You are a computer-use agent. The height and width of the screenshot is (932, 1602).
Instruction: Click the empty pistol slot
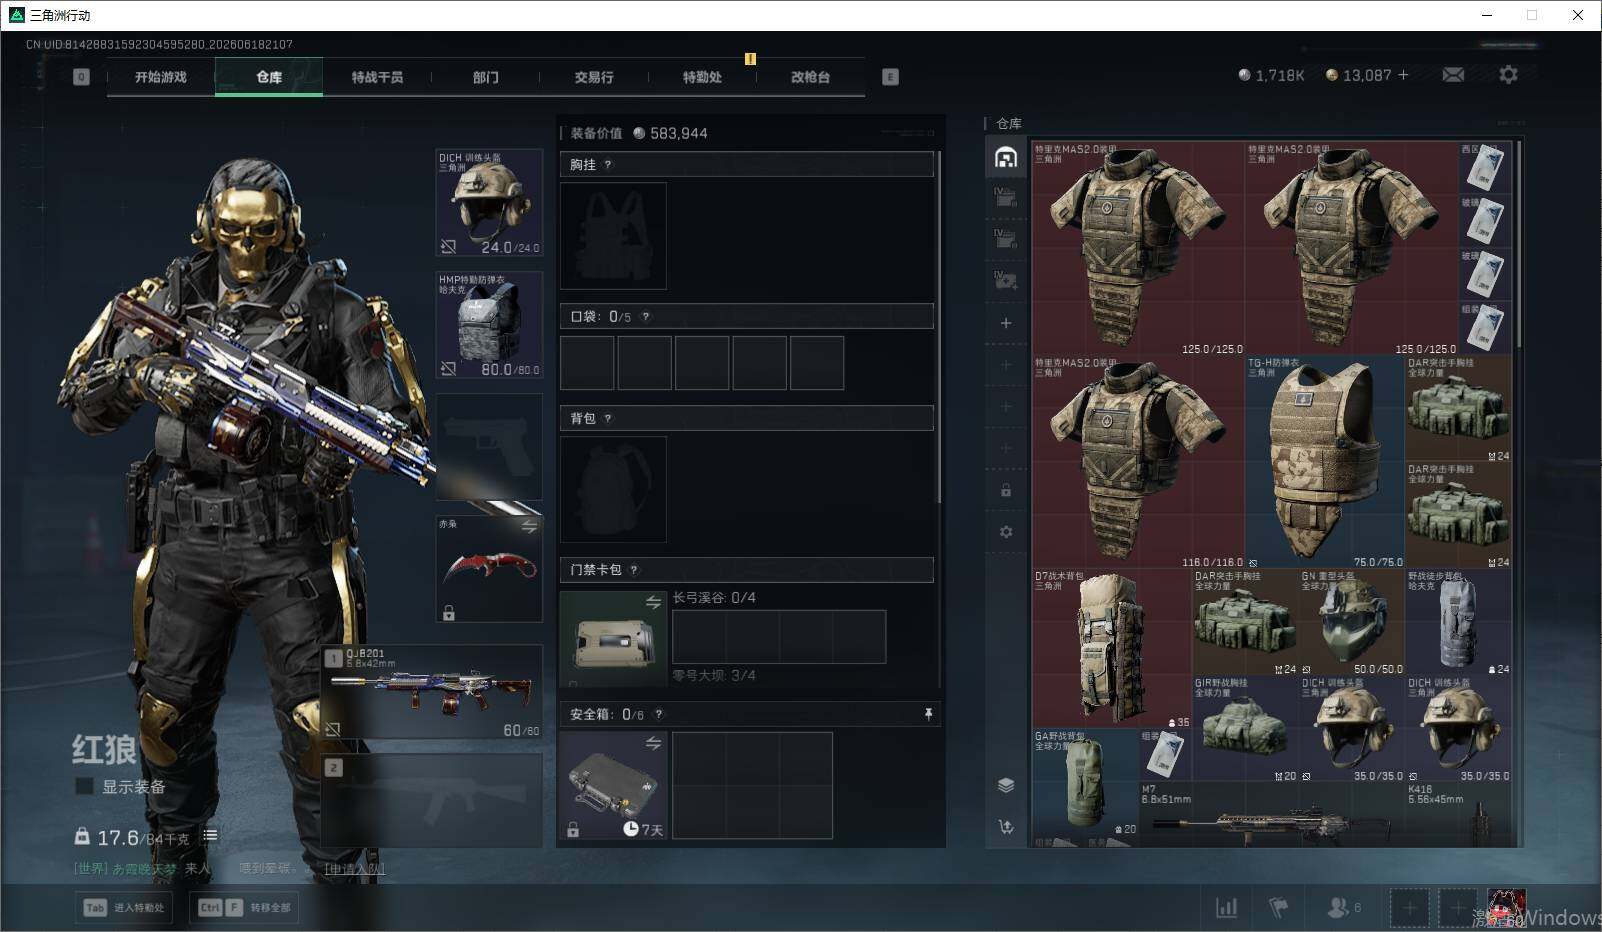[x=490, y=447]
